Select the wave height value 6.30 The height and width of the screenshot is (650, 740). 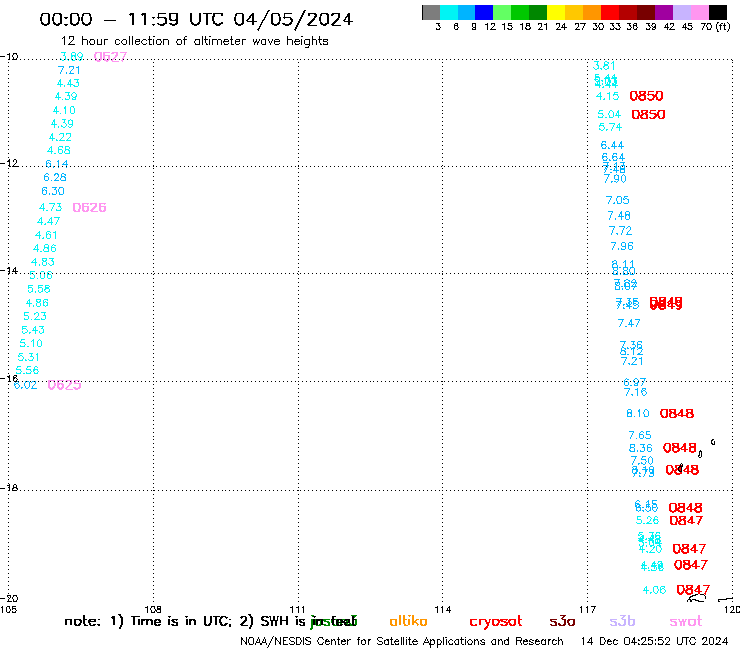[x=53, y=191]
